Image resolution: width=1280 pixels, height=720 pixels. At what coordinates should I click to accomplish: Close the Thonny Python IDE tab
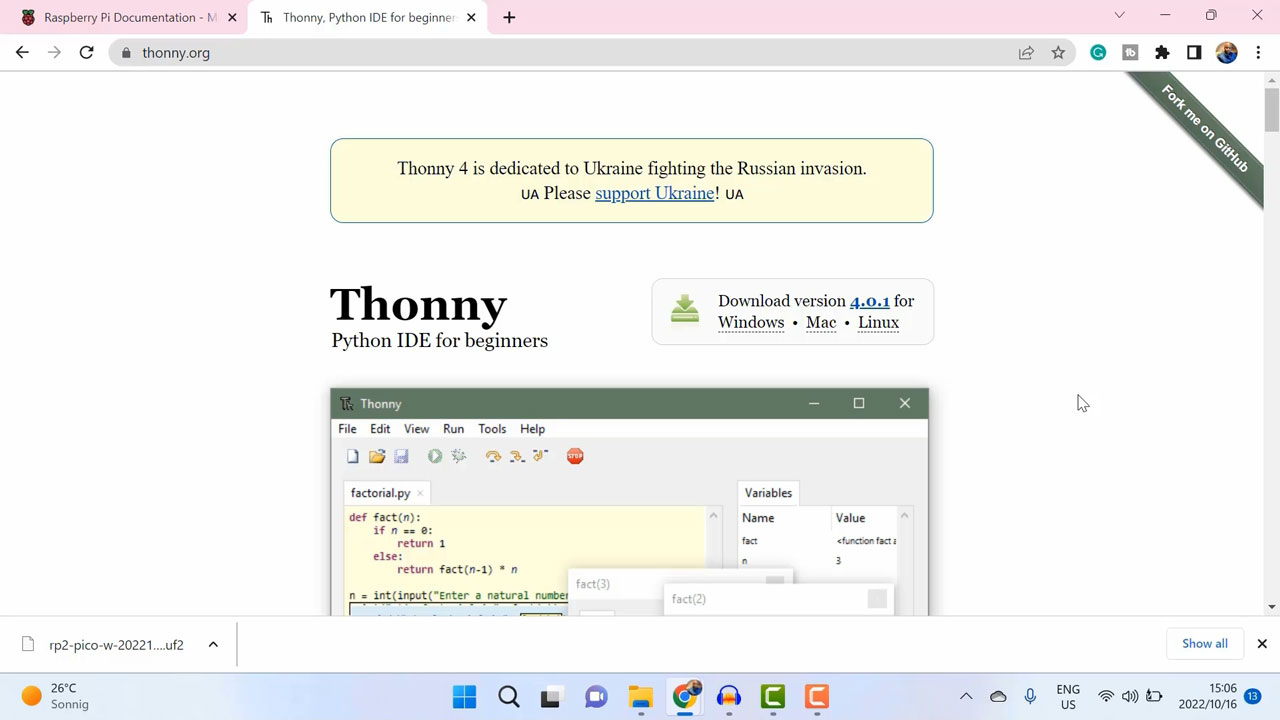[470, 17]
